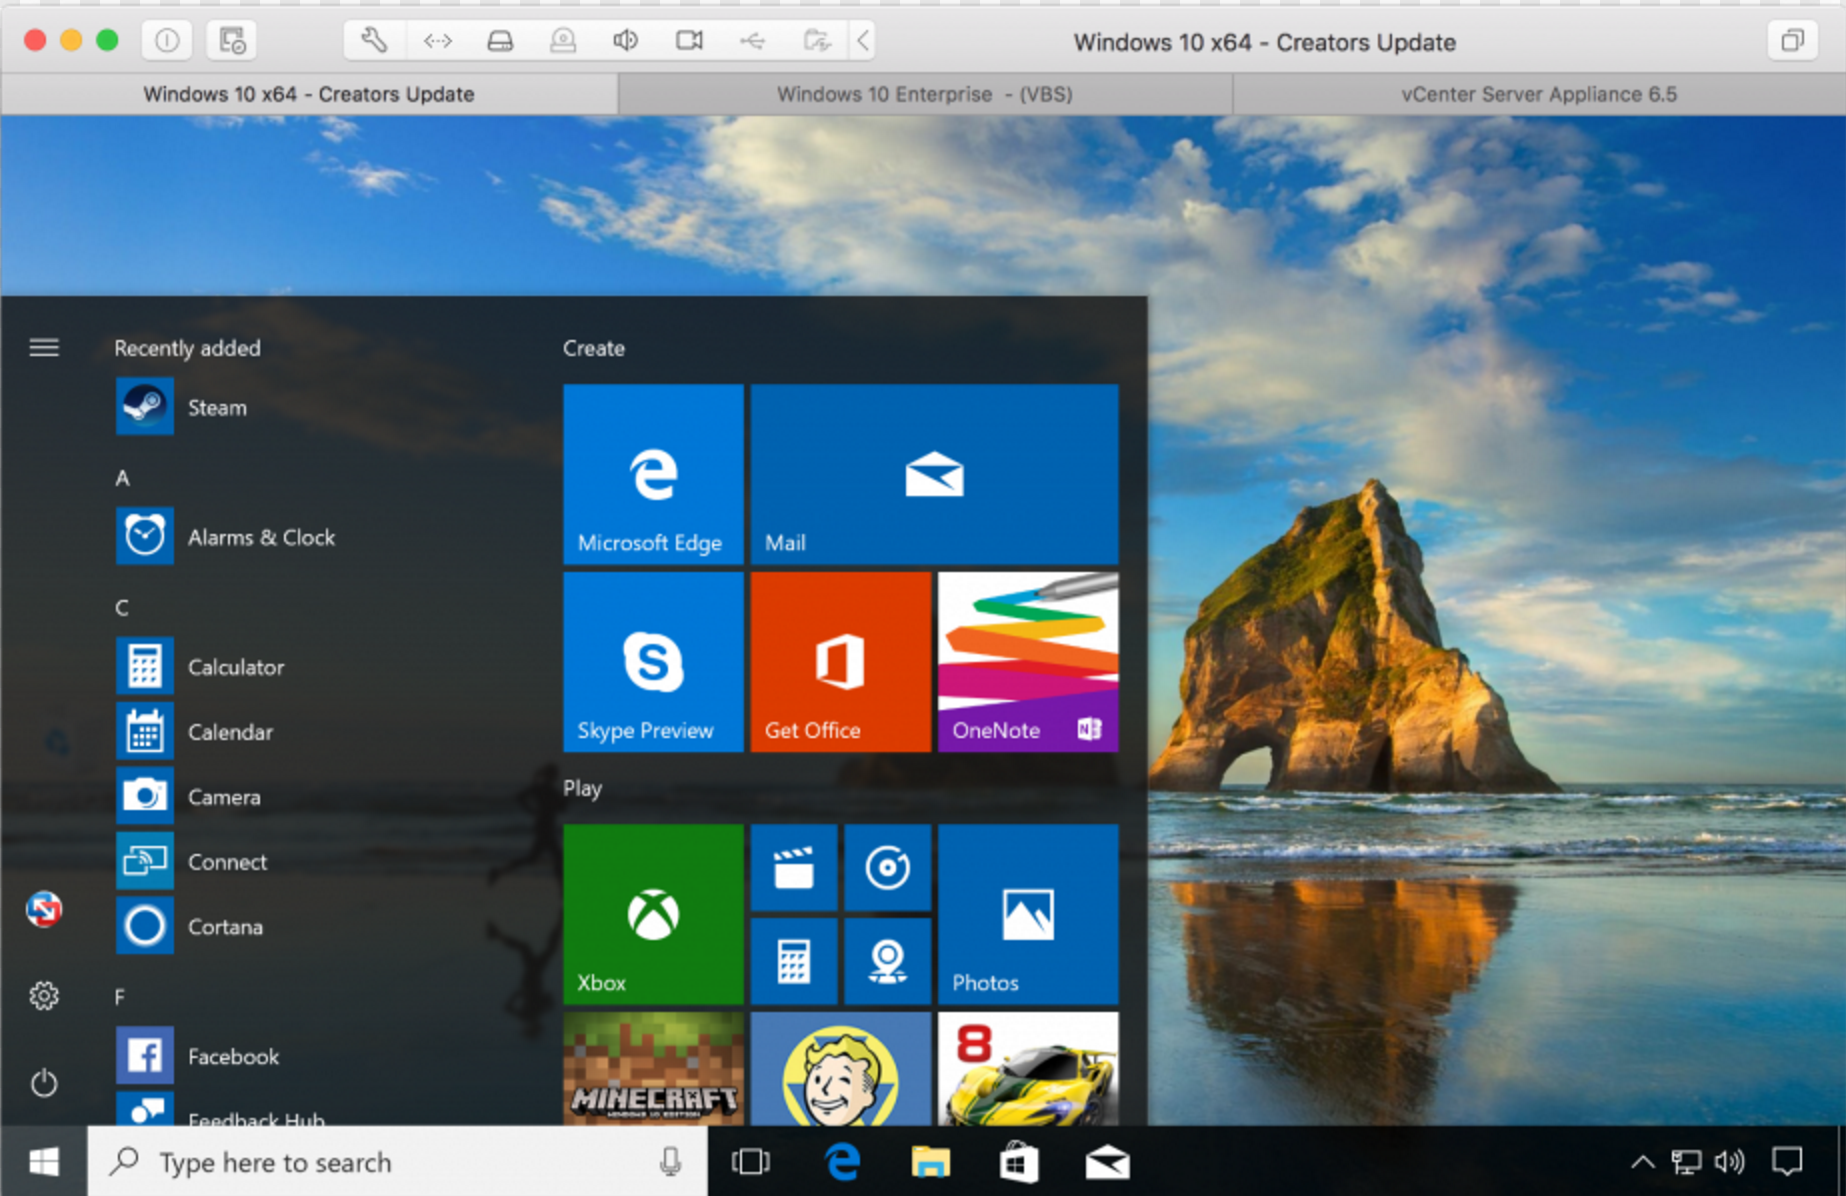Click the power button in the Start menu
Viewport: 1846px width, 1196px height.
tap(43, 1082)
